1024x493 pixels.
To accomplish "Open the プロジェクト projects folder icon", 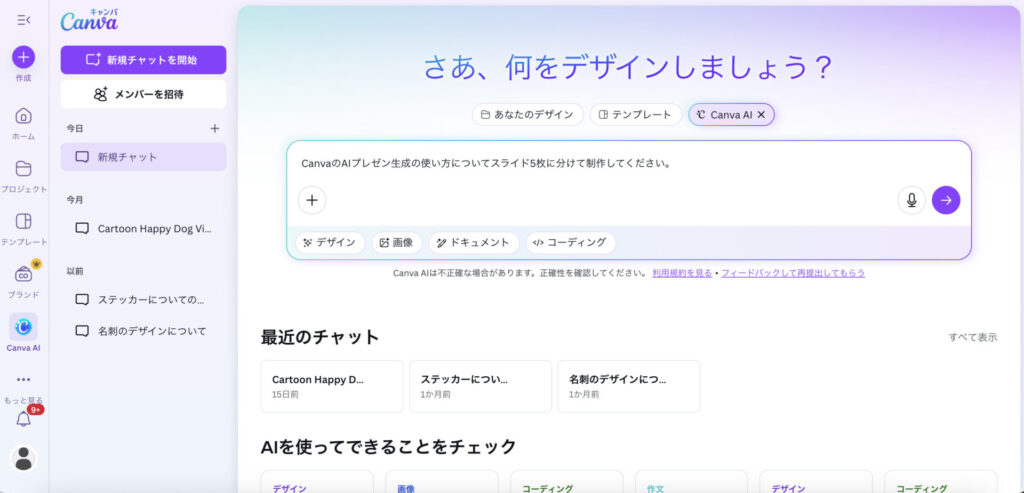I will [x=23, y=169].
